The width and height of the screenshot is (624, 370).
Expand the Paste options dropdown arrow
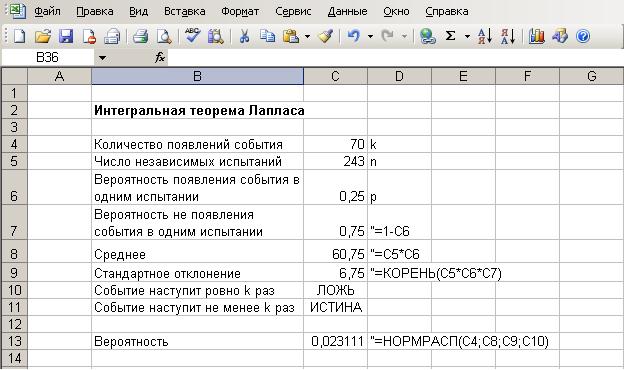(307, 37)
